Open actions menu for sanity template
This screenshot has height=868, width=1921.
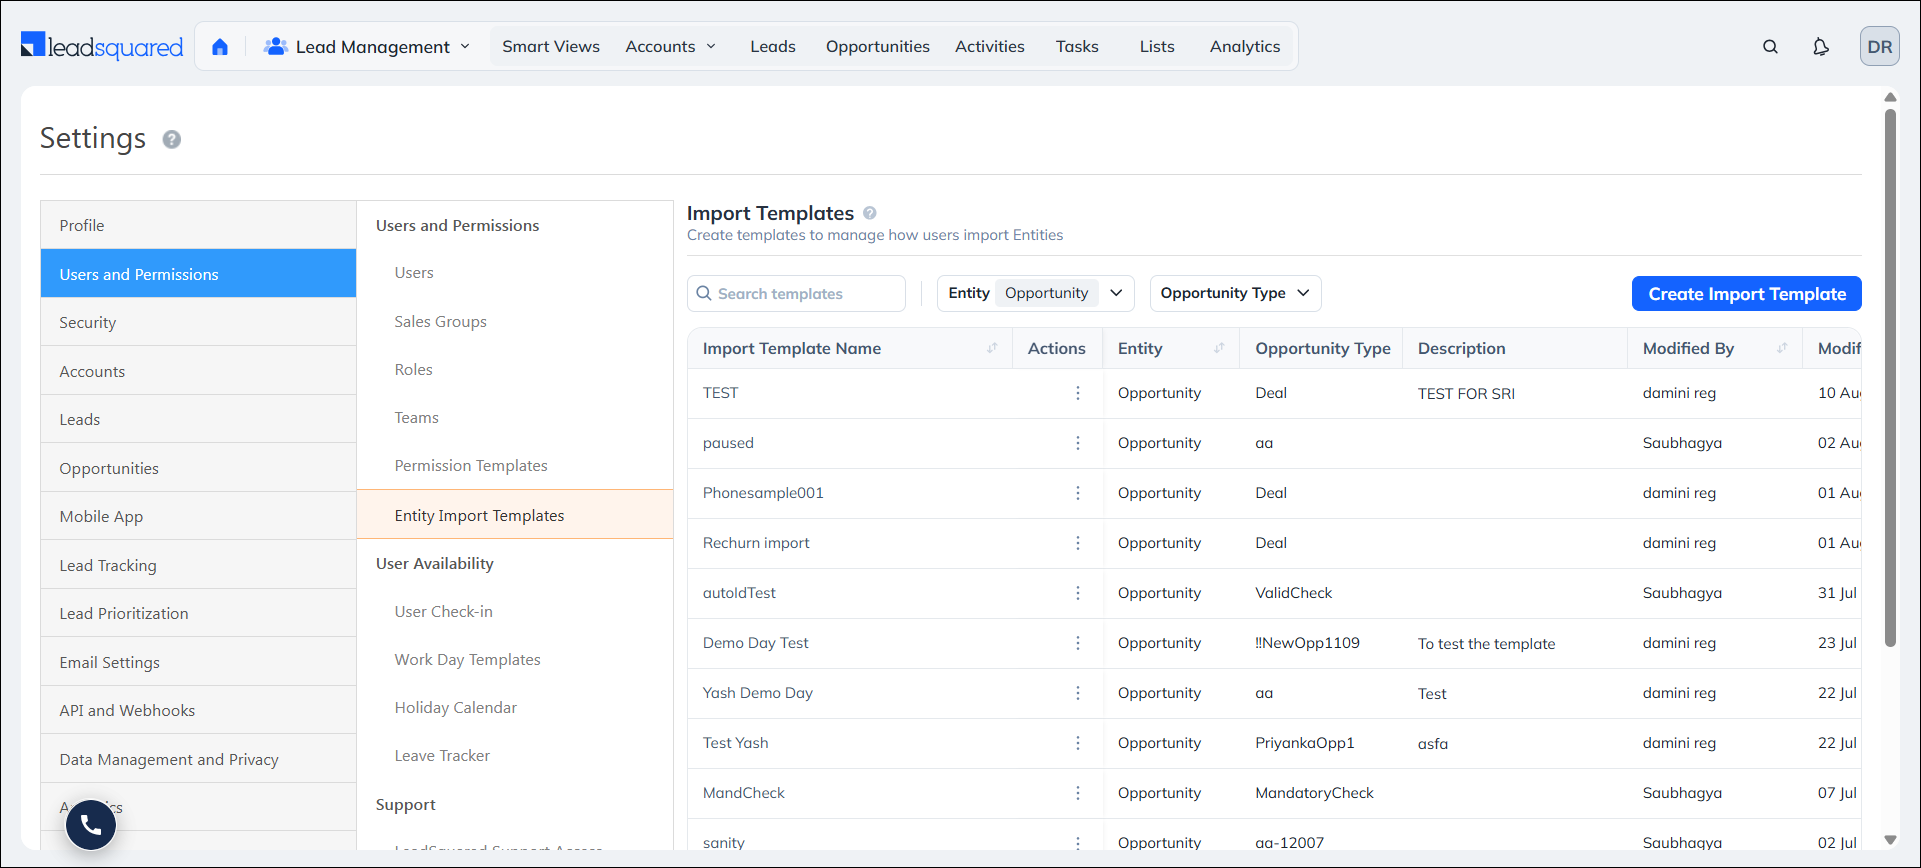click(x=1078, y=843)
